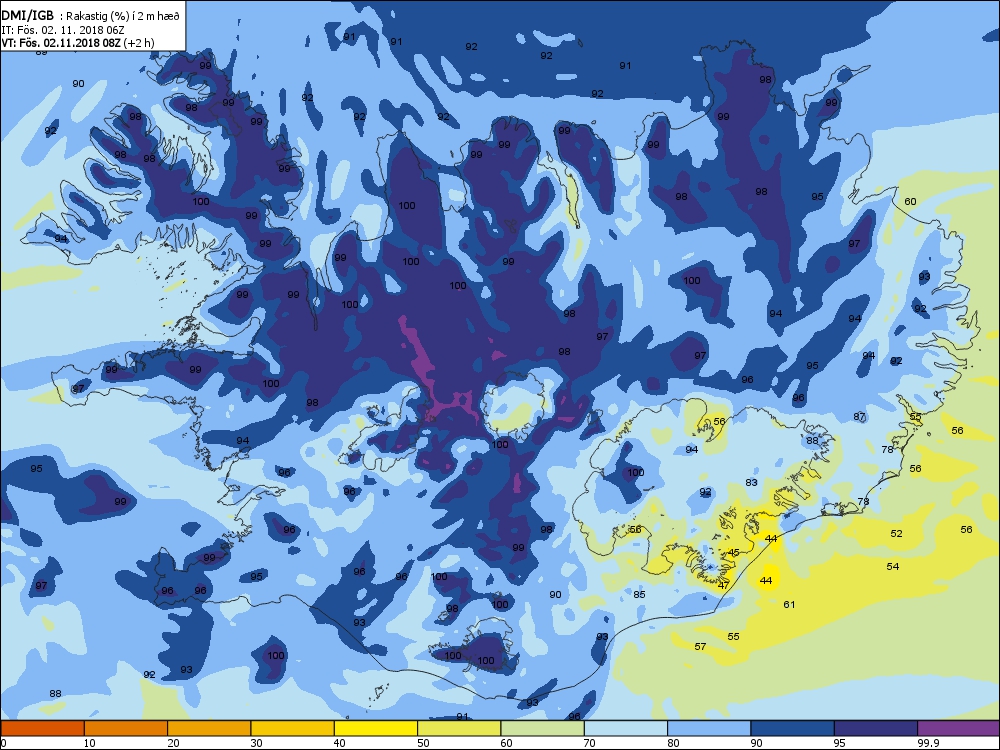The image size is (1000, 750).
Task: Pick the bright yellow 40–50 legend swatch
Action: 376,728
